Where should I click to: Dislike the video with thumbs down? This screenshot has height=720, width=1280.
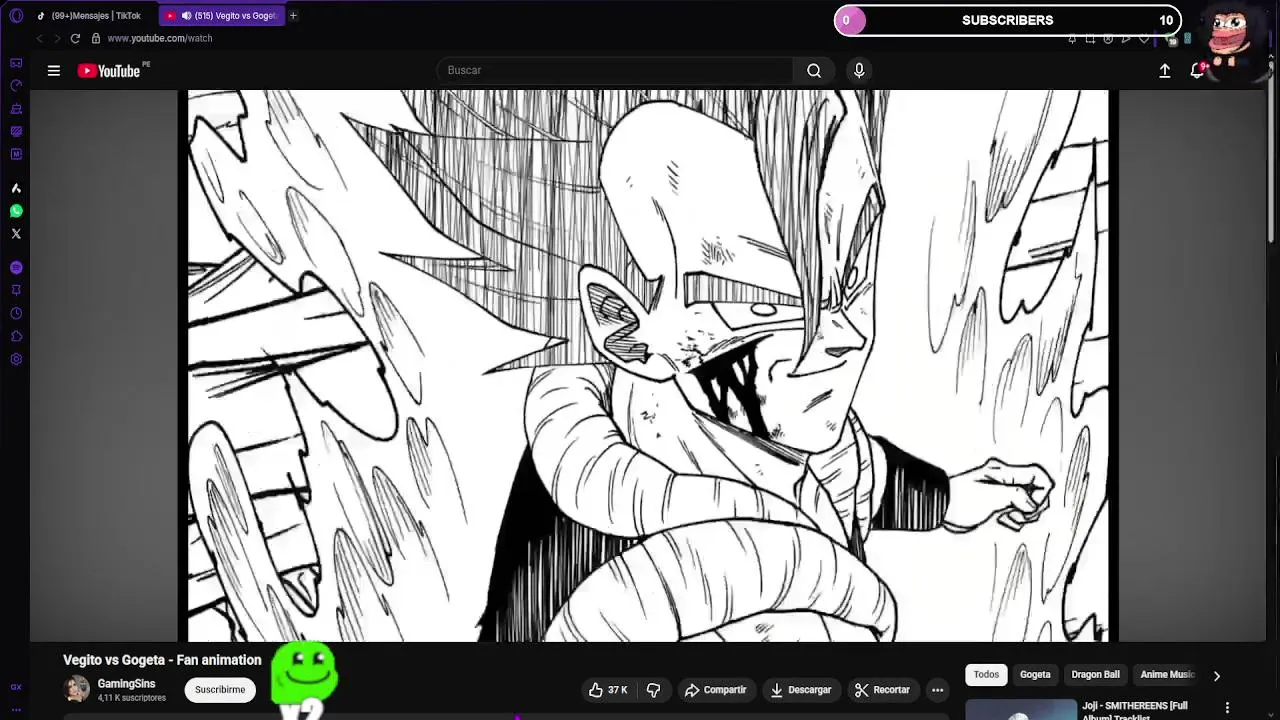click(x=653, y=689)
